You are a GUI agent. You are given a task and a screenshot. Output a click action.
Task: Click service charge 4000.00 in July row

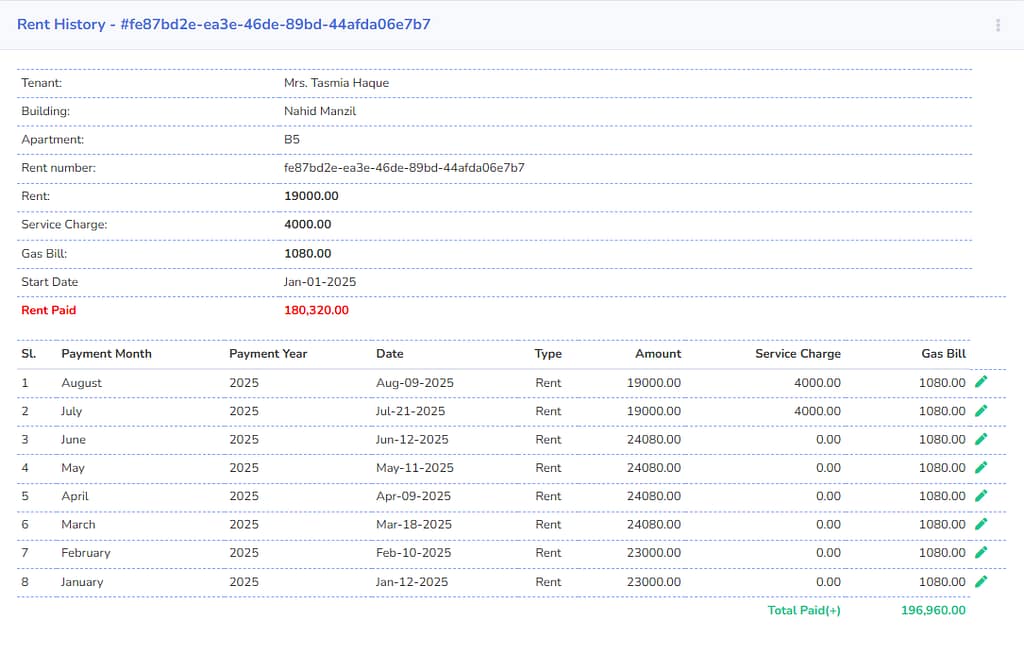(817, 411)
